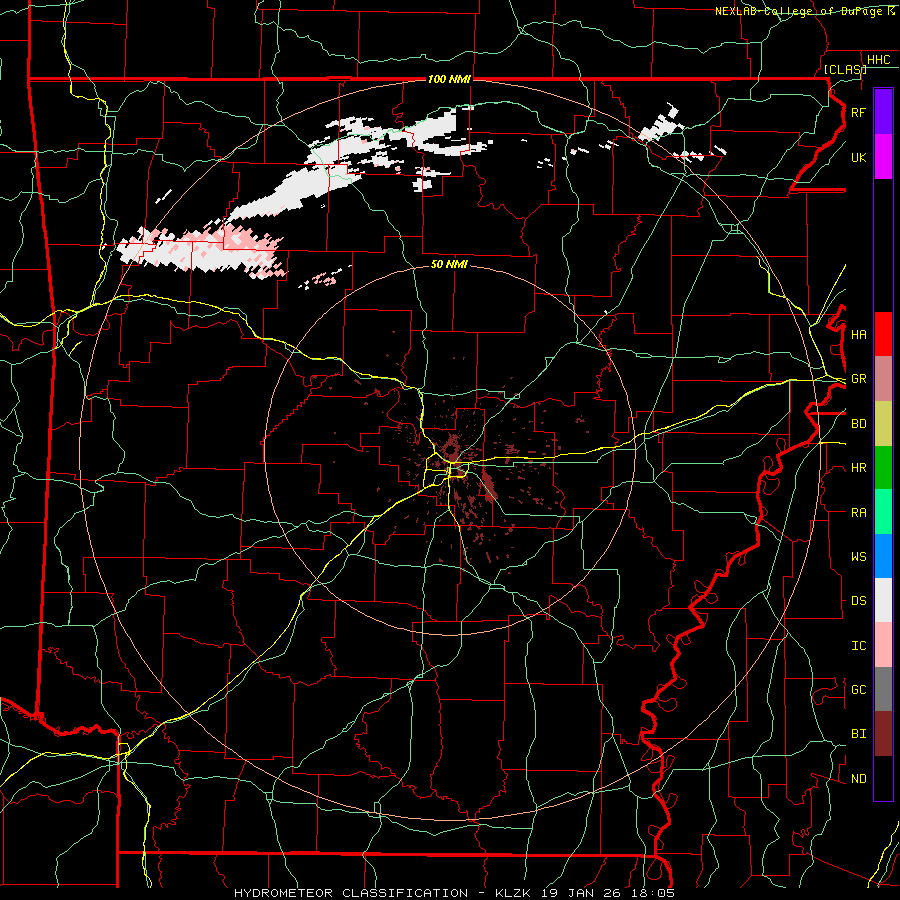The image size is (900, 900).
Task: Click the BI legend label
Action: [x=858, y=734]
